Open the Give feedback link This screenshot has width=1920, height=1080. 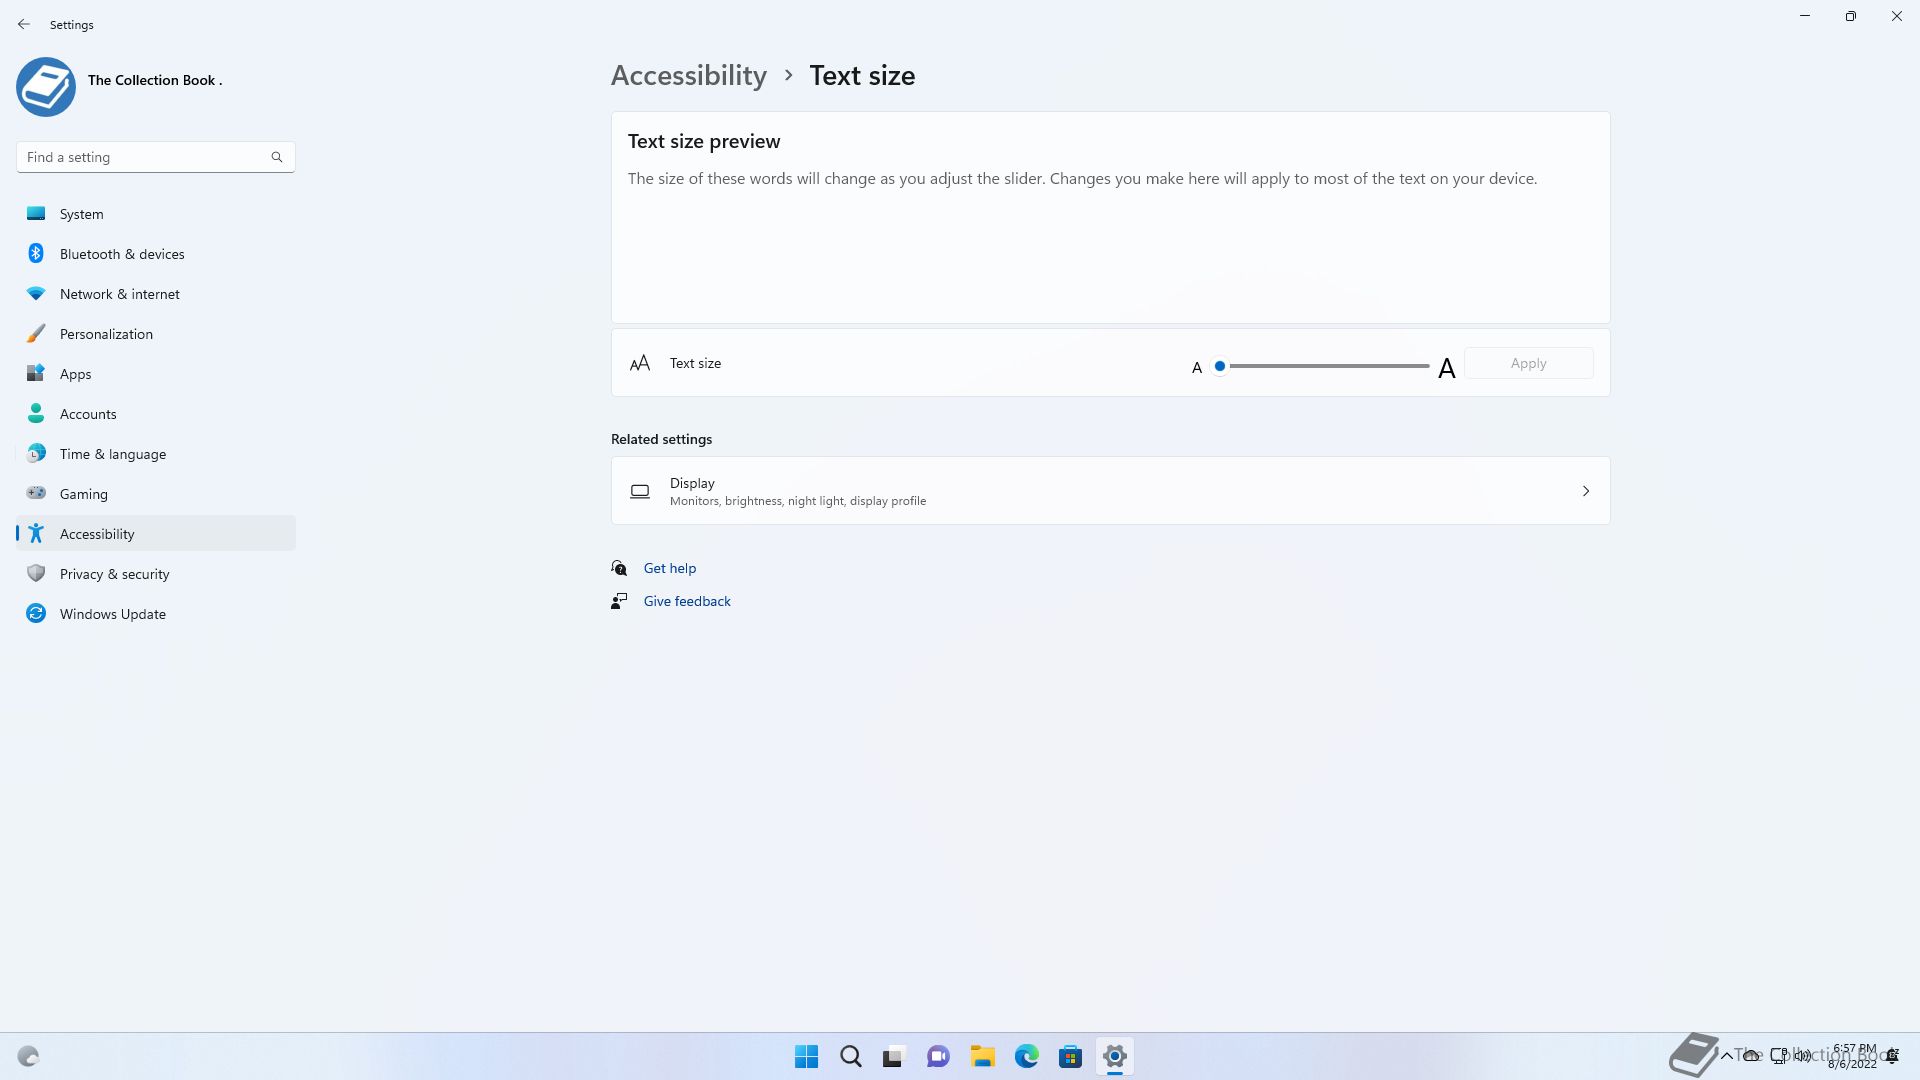tap(686, 601)
